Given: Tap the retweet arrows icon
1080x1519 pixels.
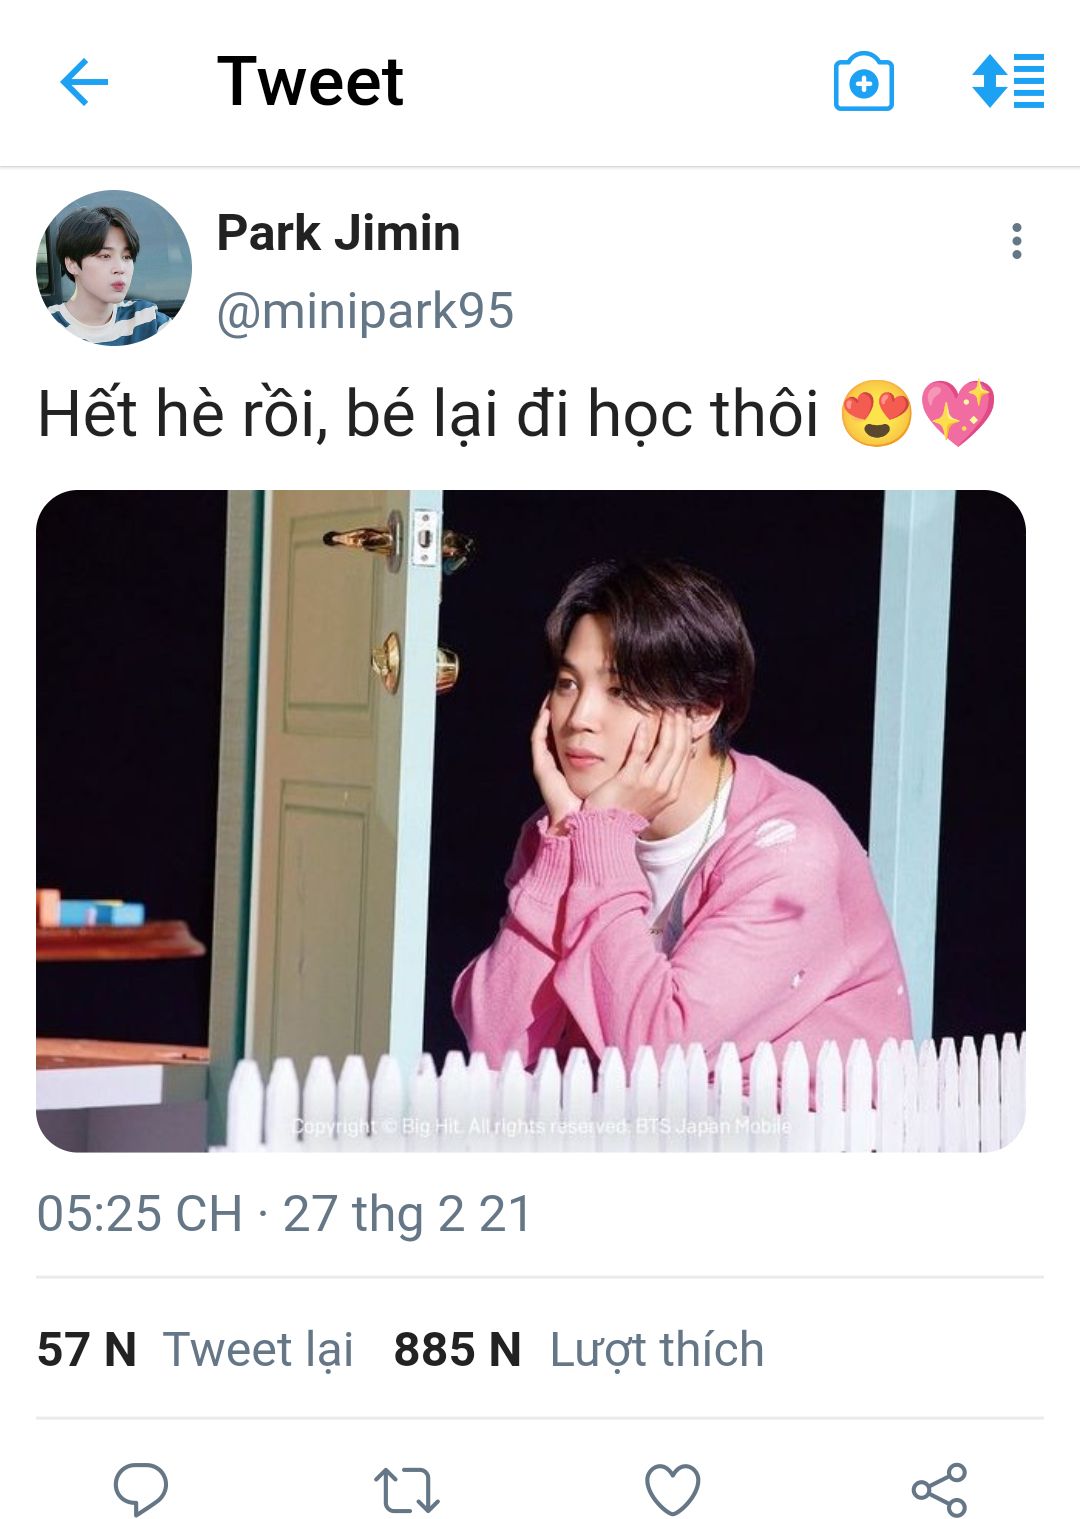Looking at the screenshot, I should 407,1490.
